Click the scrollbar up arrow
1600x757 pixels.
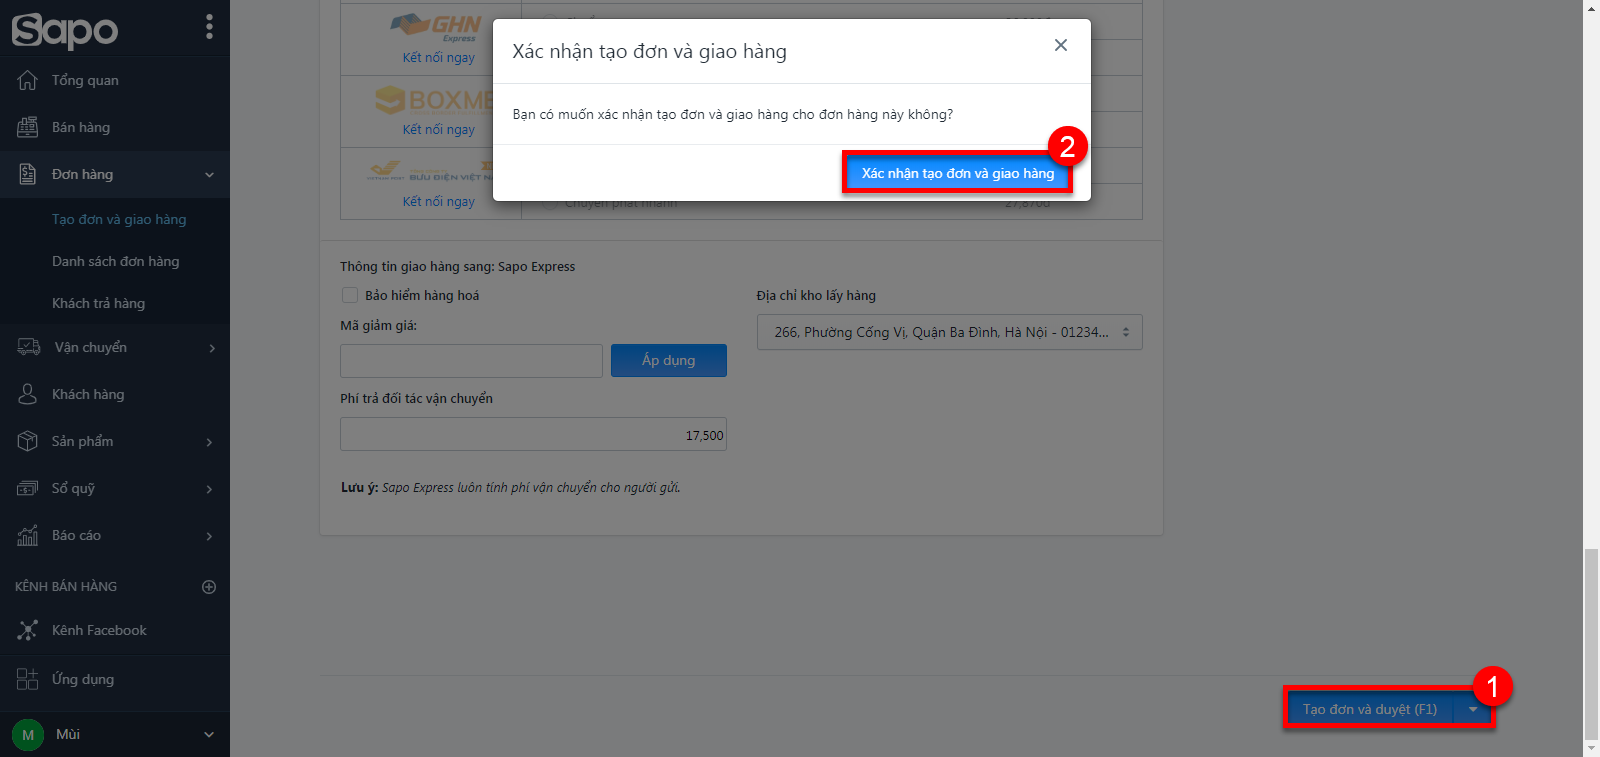click(x=1591, y=8)
